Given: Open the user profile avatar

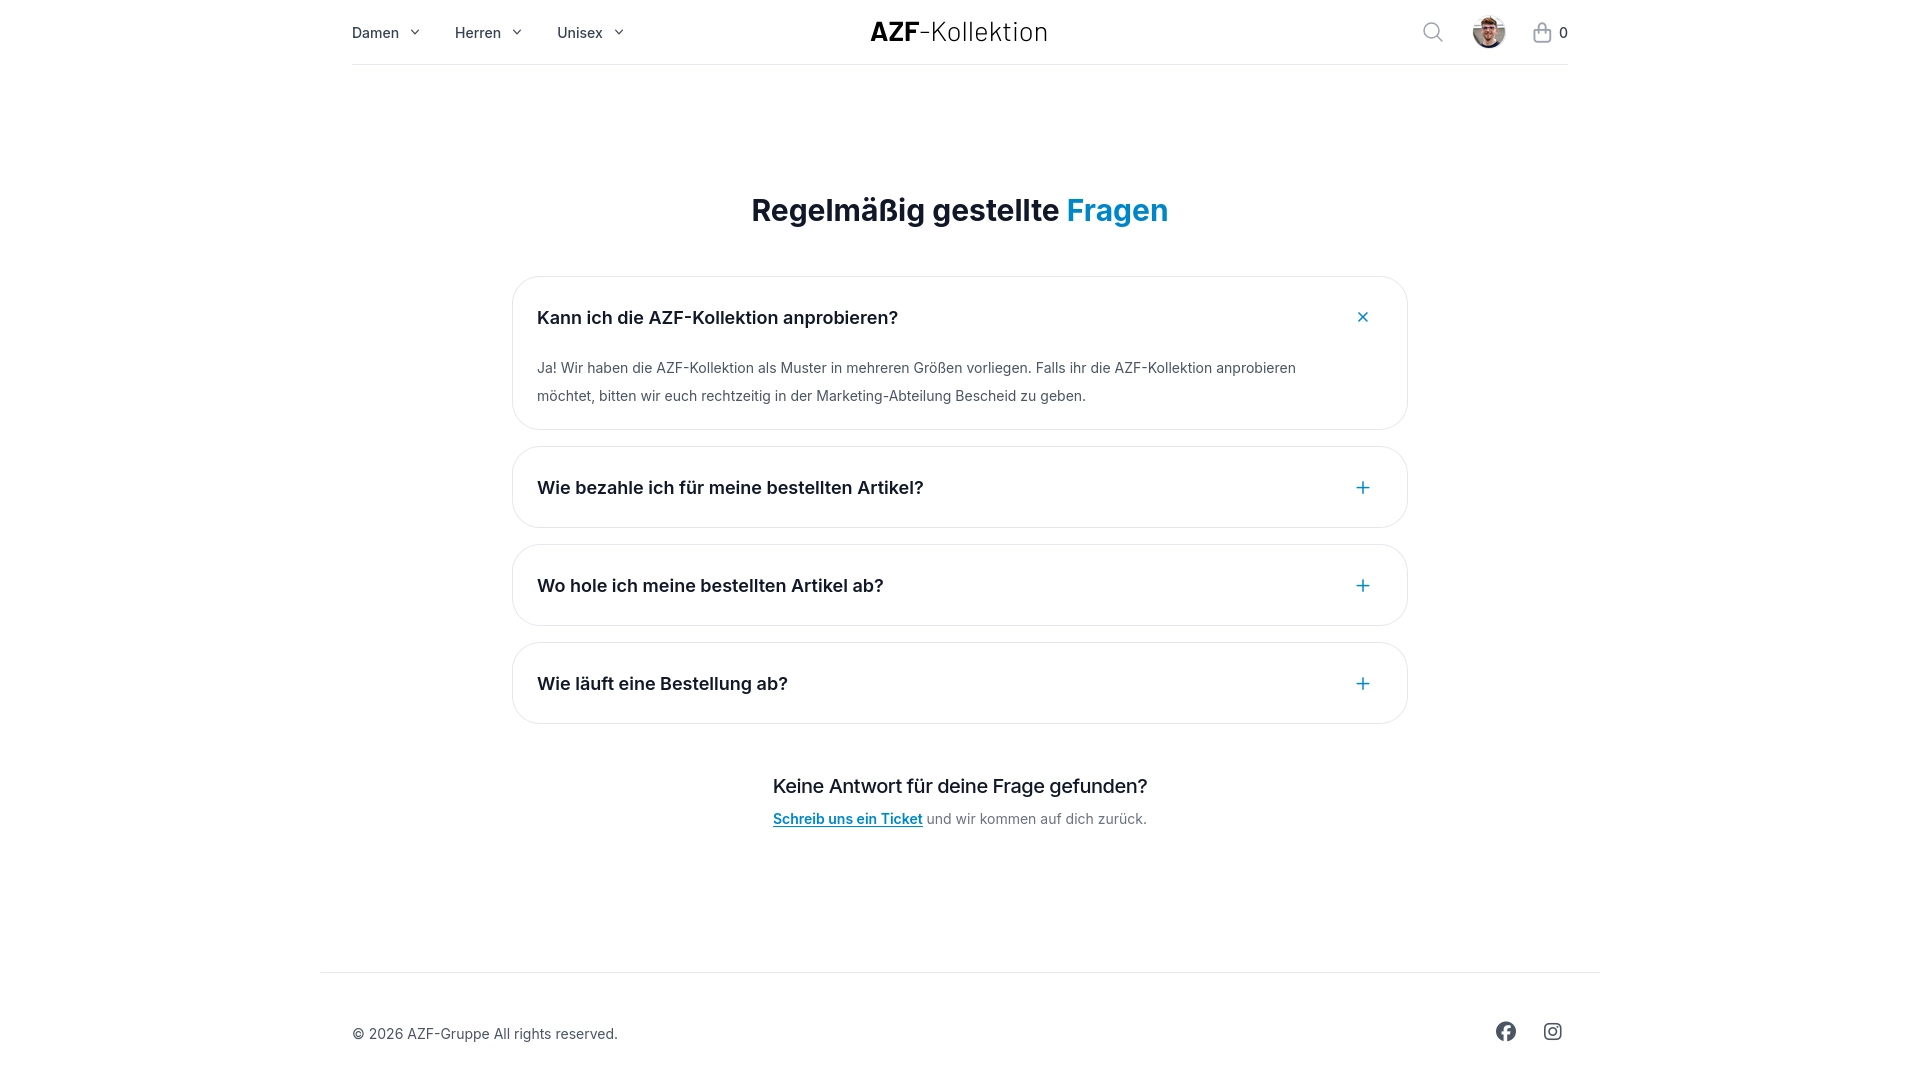Looking at the screenshot, I should (1488, 32).
